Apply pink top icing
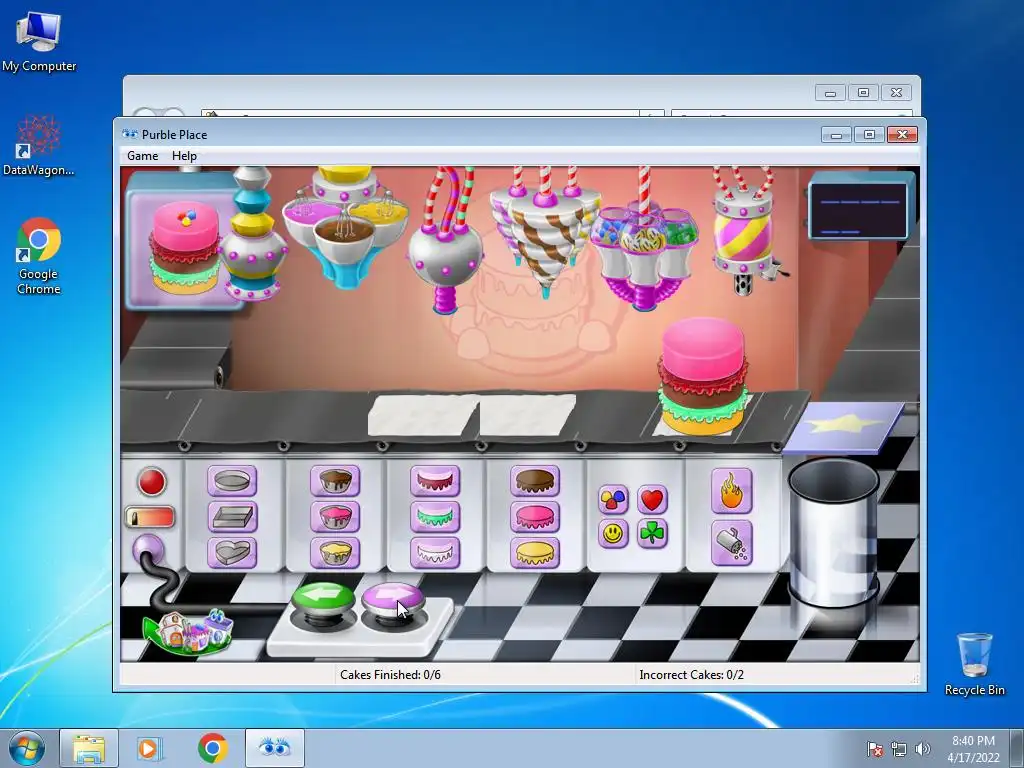 [535, 517]
